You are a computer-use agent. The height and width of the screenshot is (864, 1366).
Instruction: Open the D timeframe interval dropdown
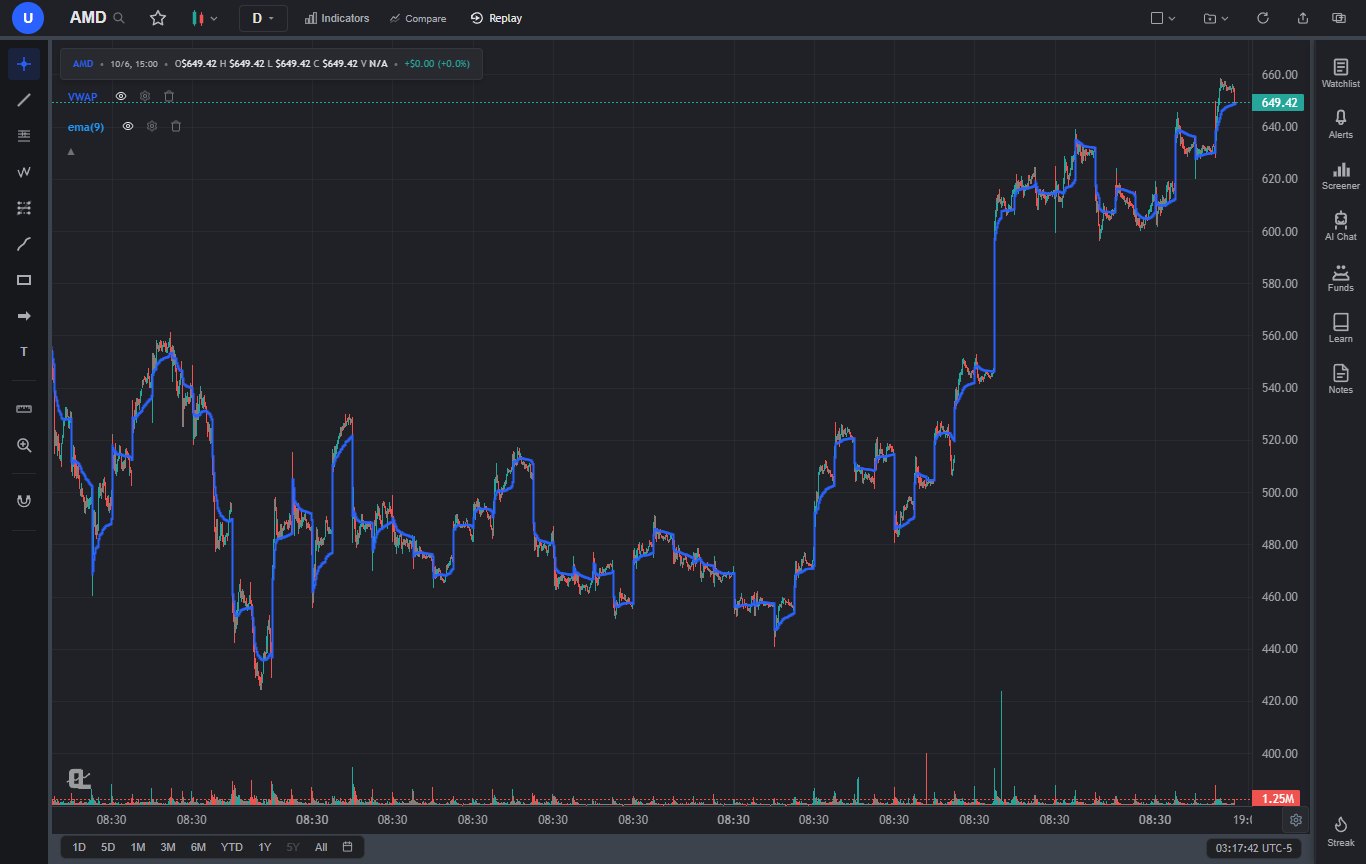tap(263, 18)
